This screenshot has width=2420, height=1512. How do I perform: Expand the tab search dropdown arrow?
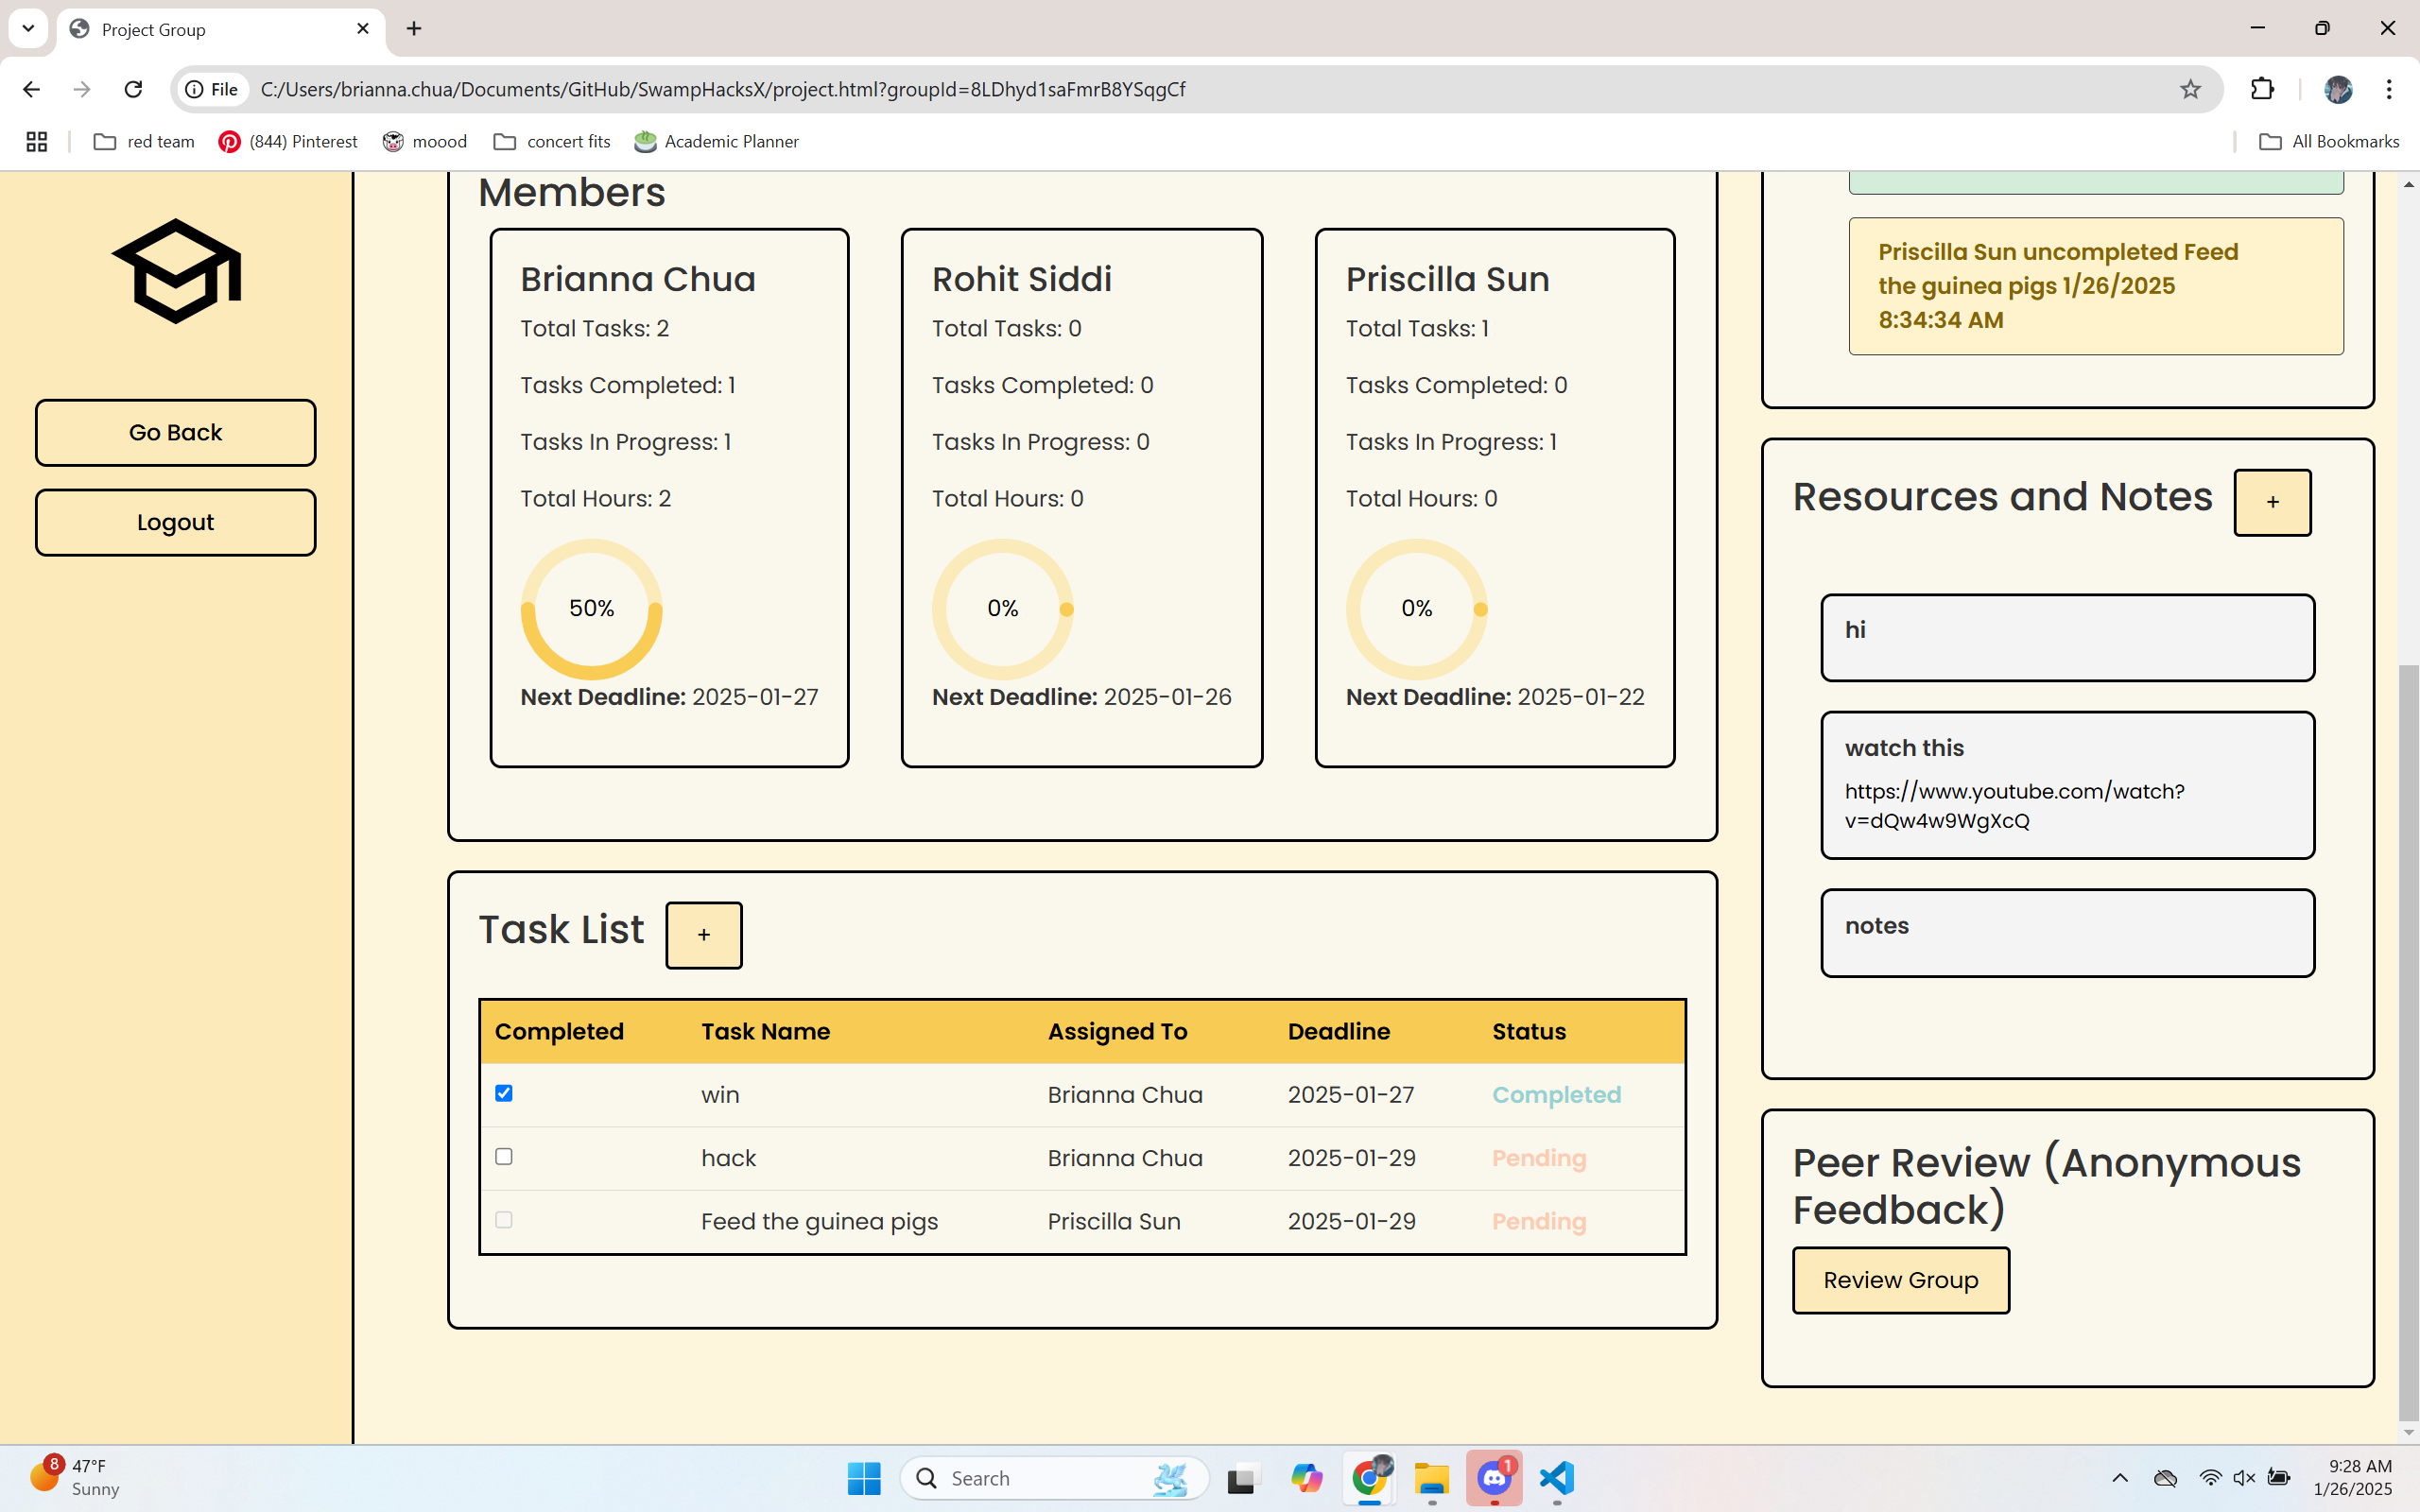(28, 28)
